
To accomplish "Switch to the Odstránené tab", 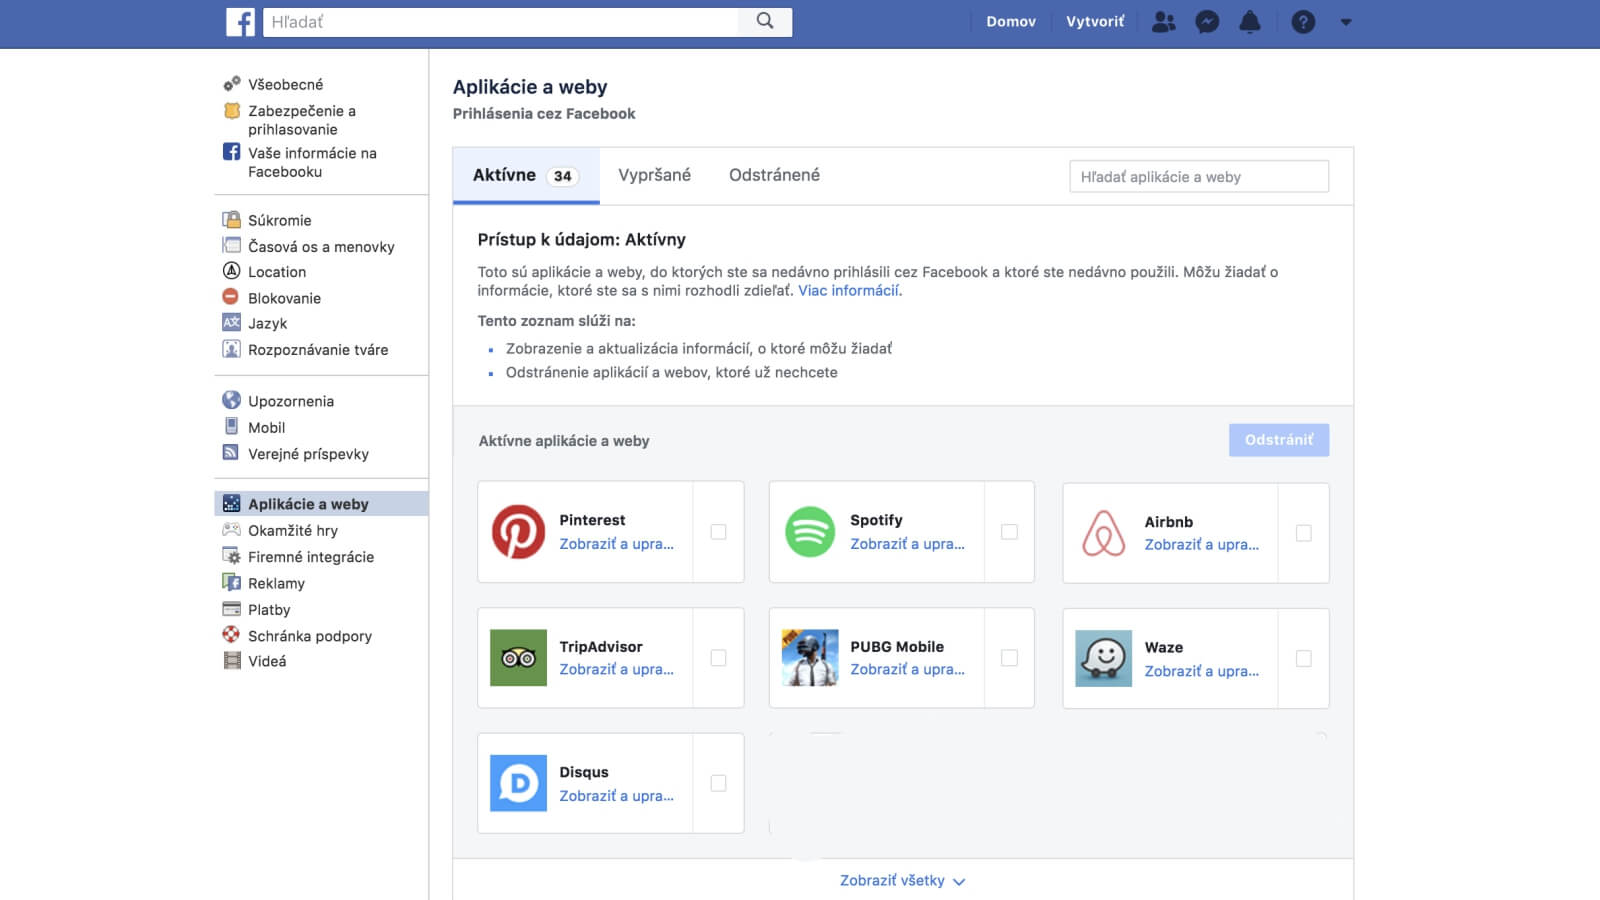I will pos(774,175).
